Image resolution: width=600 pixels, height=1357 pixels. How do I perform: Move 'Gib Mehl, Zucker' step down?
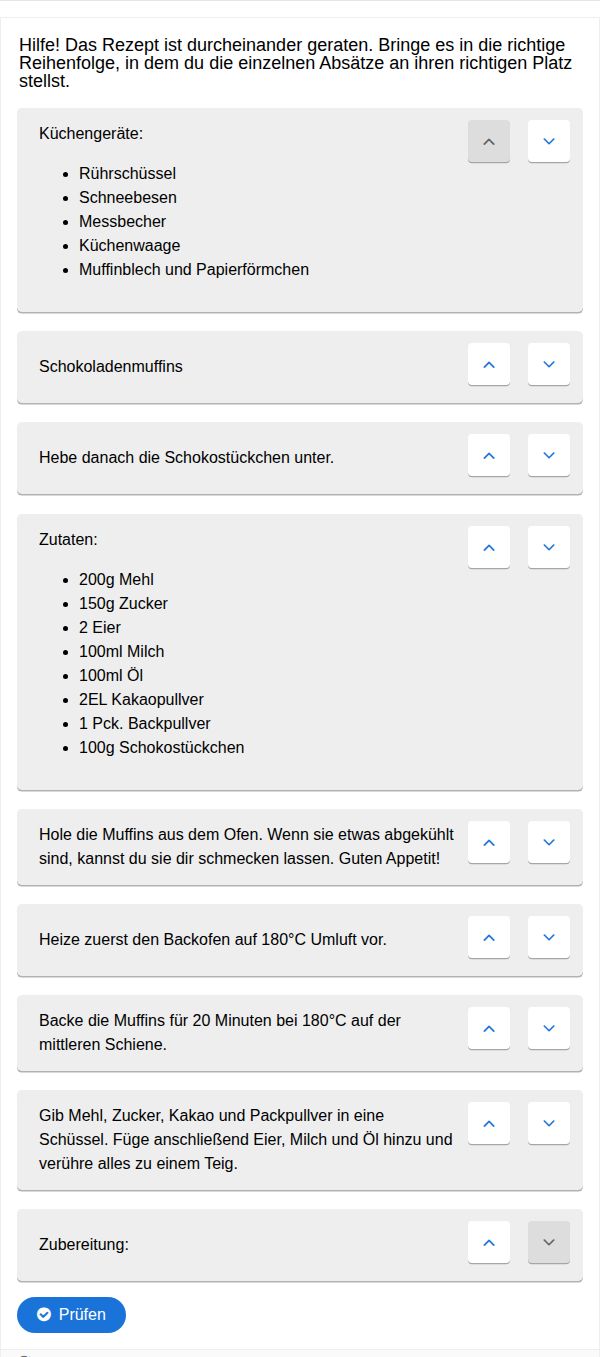(549, 1123)
